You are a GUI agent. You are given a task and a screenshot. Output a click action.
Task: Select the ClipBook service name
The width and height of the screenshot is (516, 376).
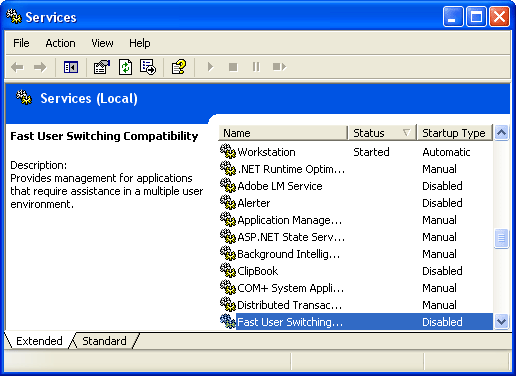[258, 271]
